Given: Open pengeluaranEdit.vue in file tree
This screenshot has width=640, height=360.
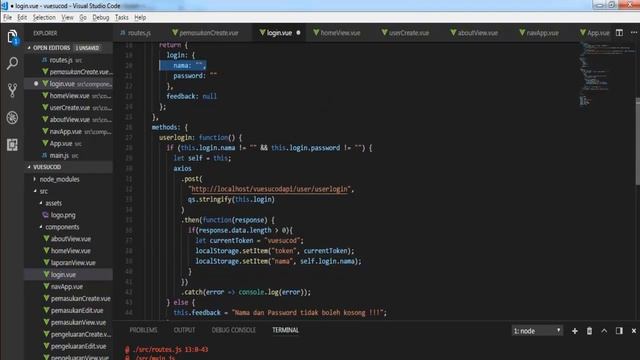Looking at the screenshot, I should pos(78,347).
